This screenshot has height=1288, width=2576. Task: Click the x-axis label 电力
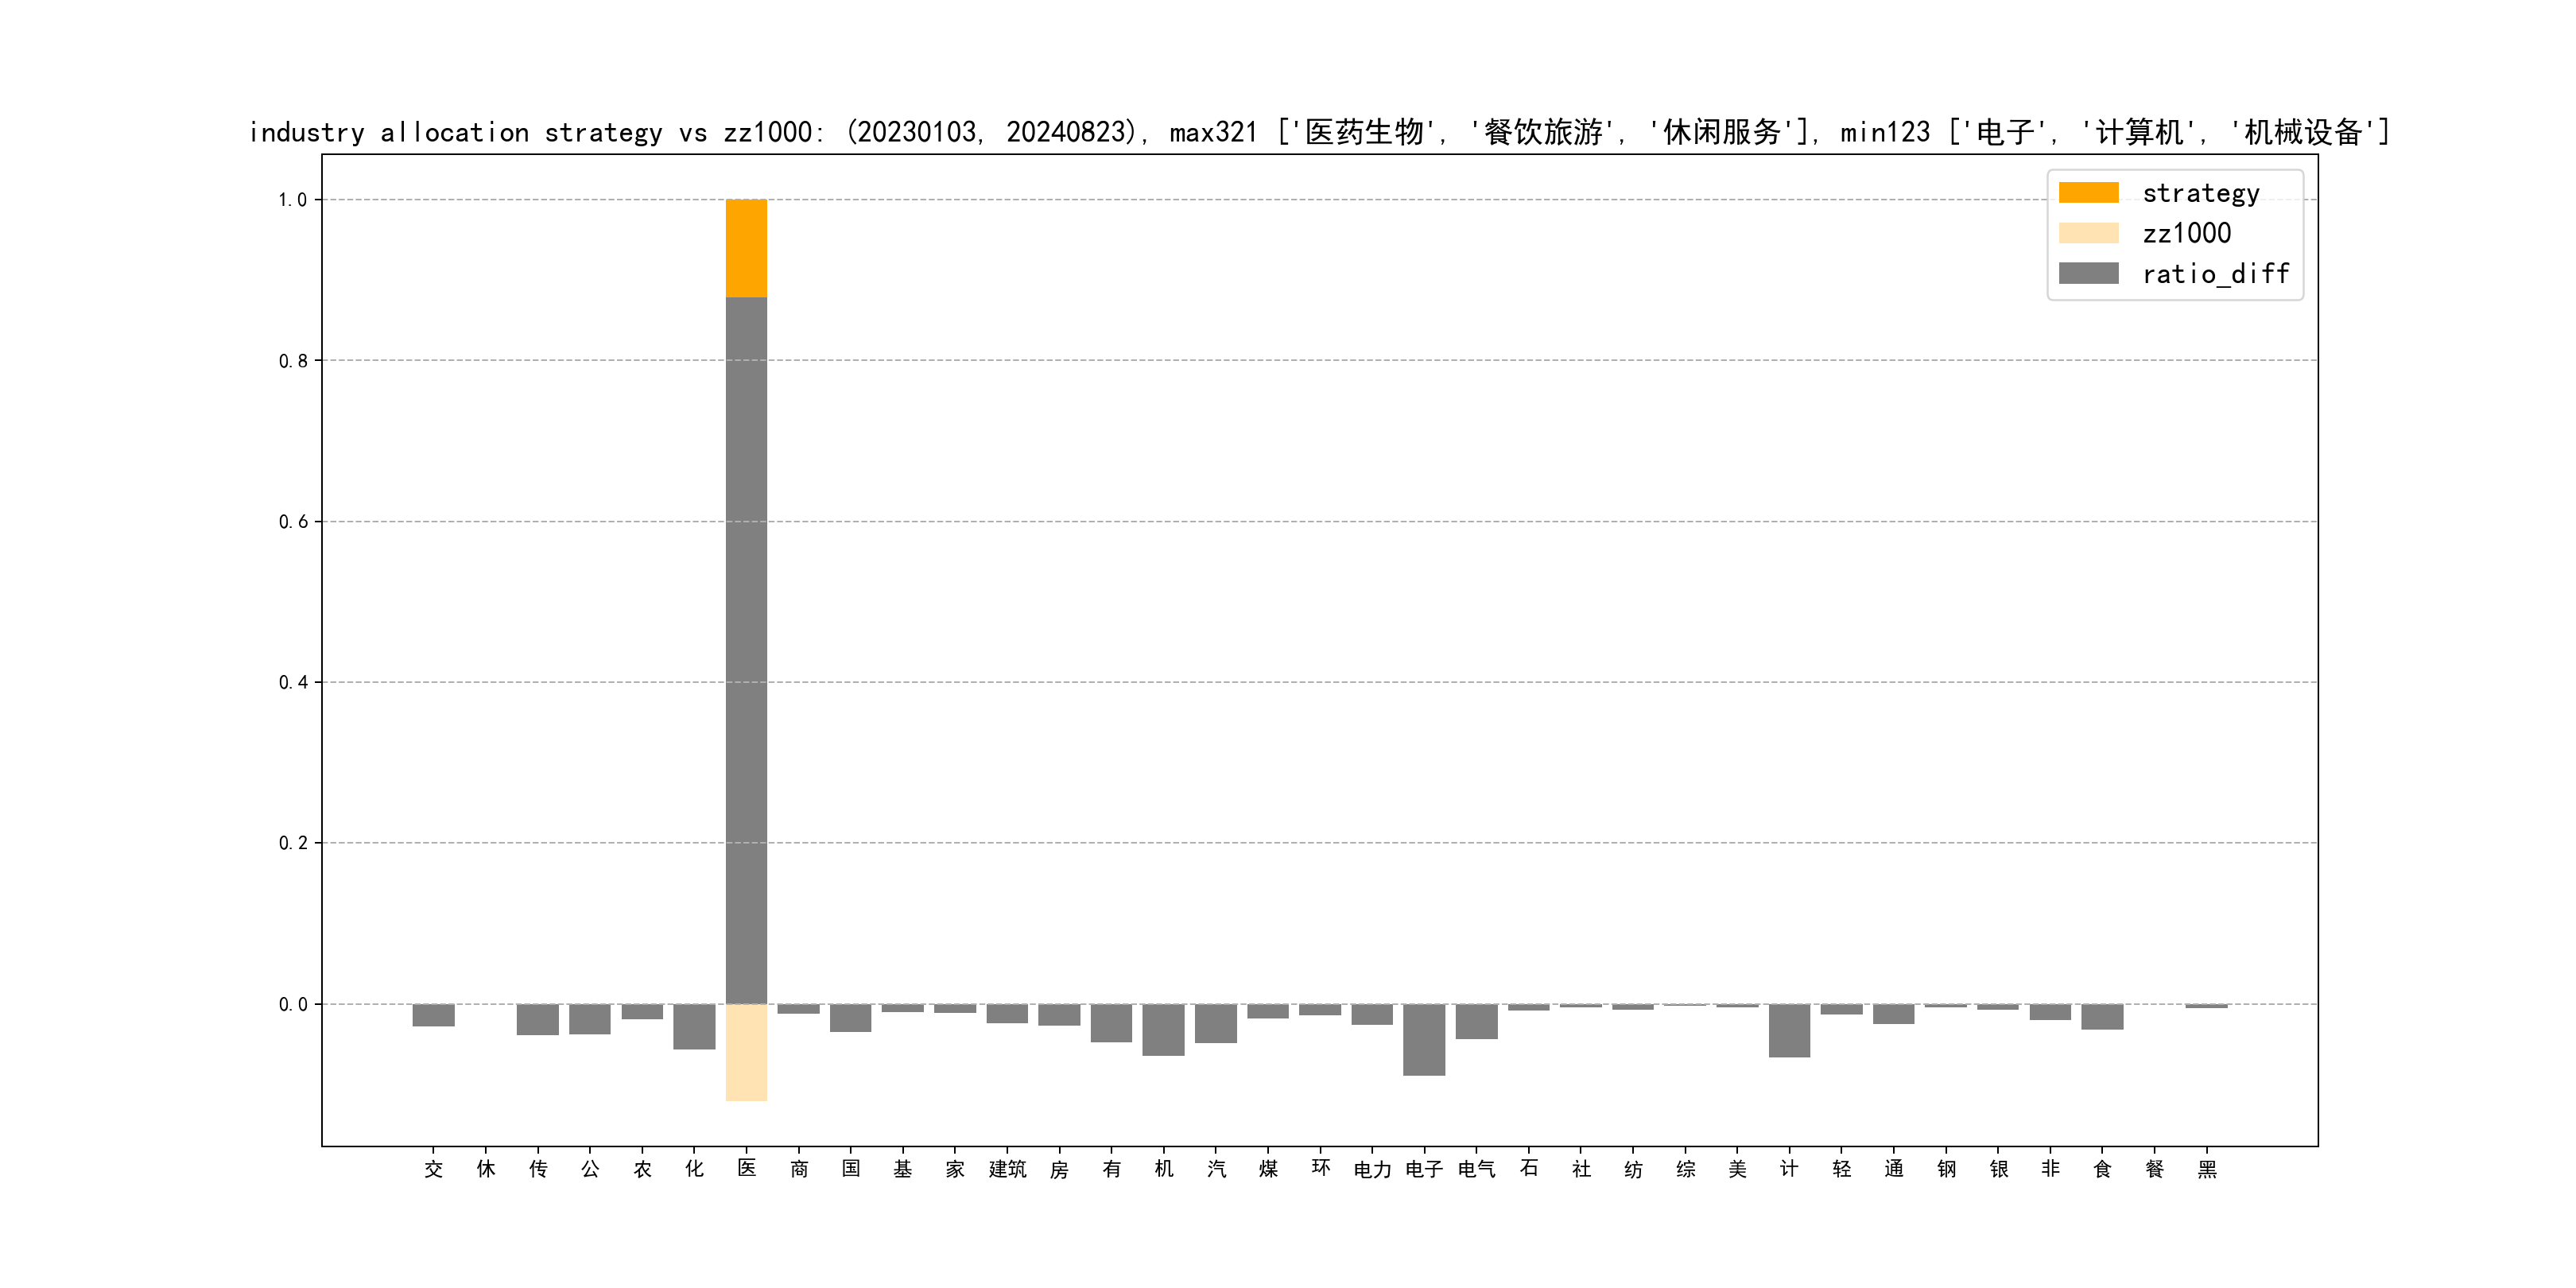click(1372, 1169)
